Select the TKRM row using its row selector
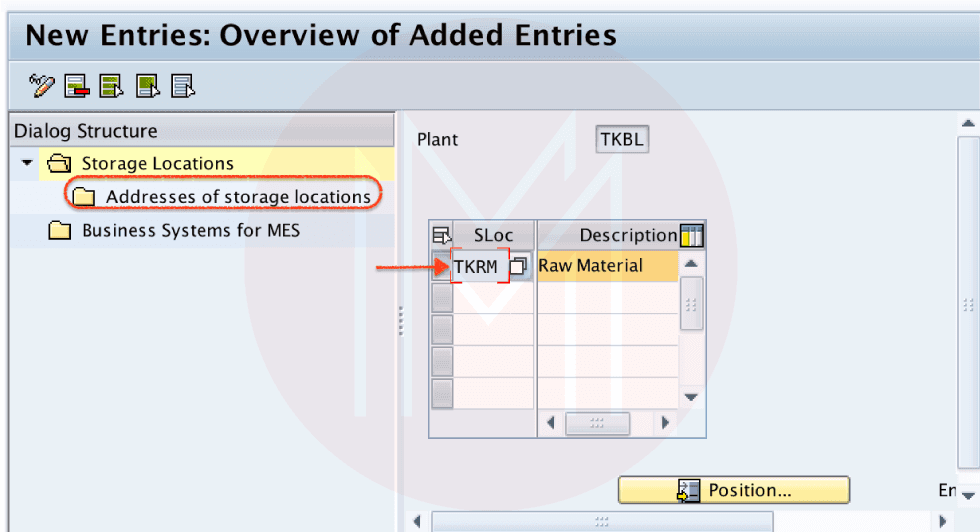980x532 pixels. [441, 267]
